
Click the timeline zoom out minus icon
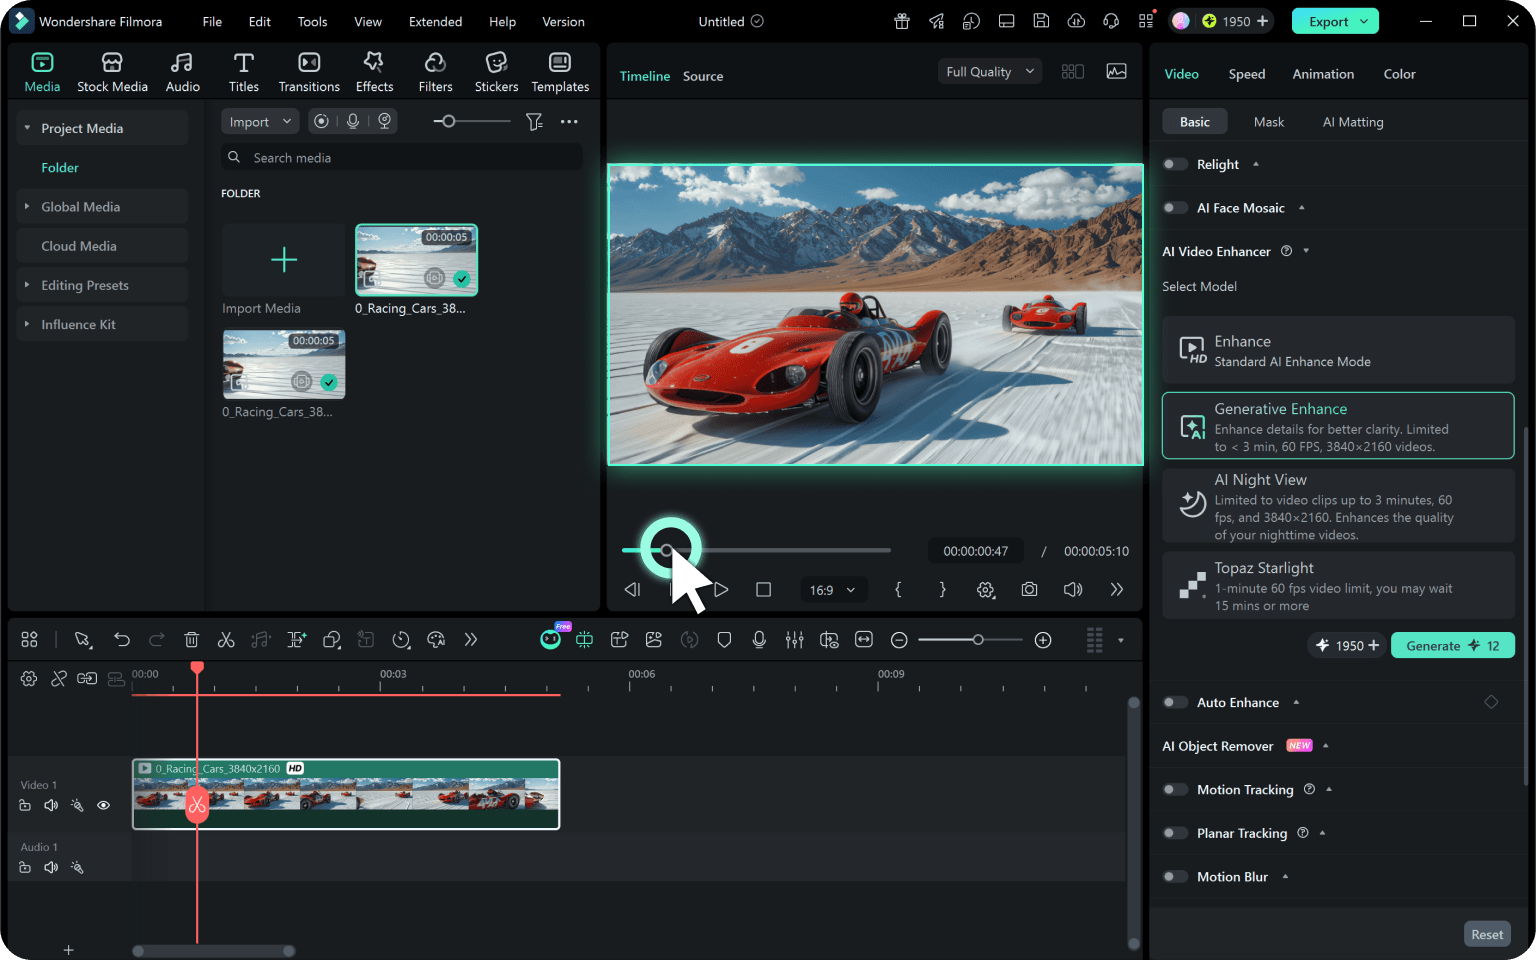pyautogui.click(x=899, y=640)
